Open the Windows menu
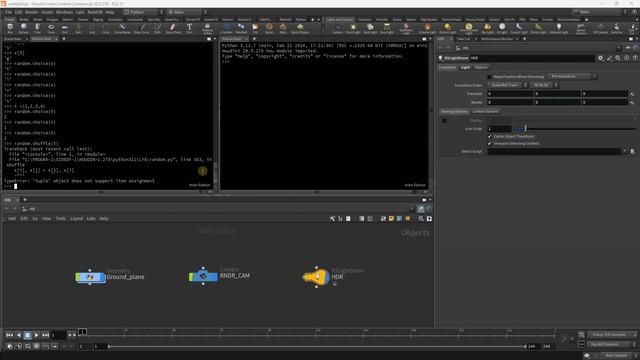Screen dimensions: 640x360 [x=64, y=12]
